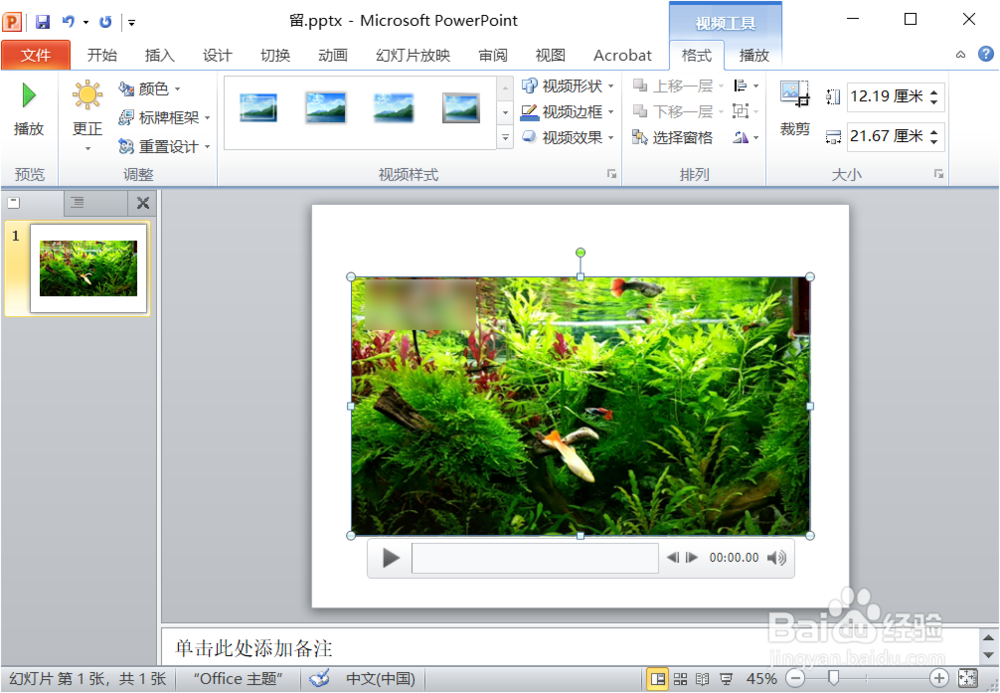Switch to the 动画 tab
Screen dimensions: 1000x693
coord(333,55)
